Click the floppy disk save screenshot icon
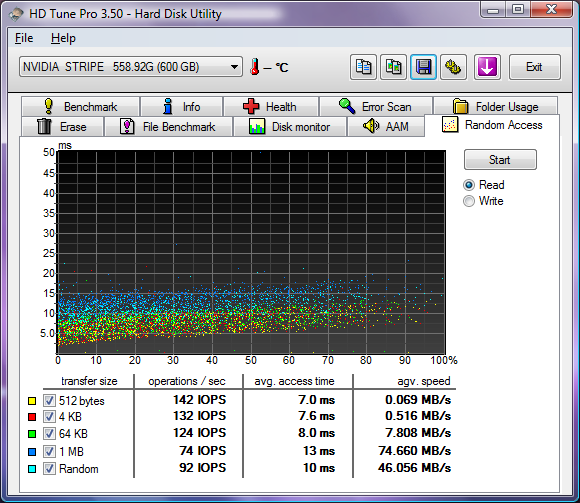Image resolution: width=580 pixels, height=503 pixels. 423,67
